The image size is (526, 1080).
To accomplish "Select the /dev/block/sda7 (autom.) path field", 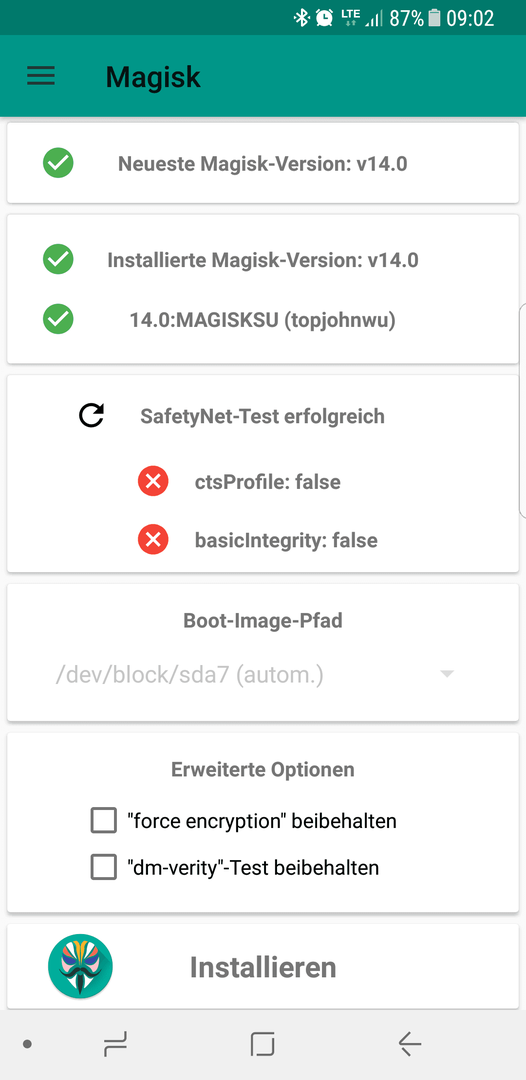I will (255, 675).
